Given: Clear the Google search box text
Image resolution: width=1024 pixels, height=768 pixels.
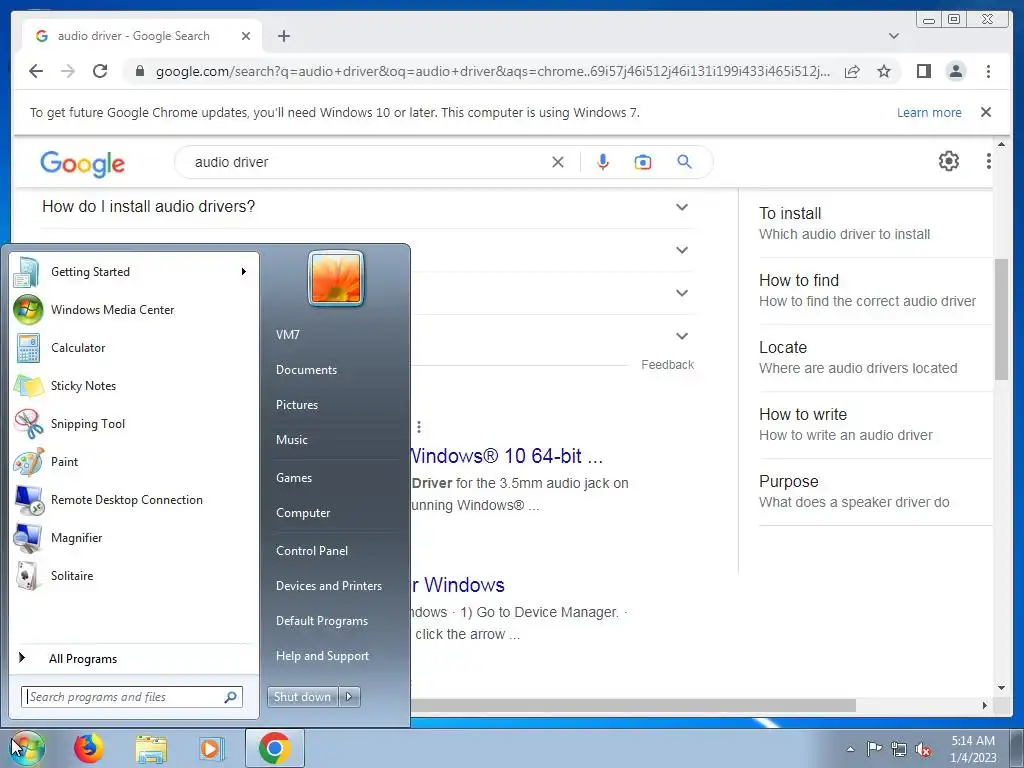Looking at the screenshot, I should pos(558,162).
